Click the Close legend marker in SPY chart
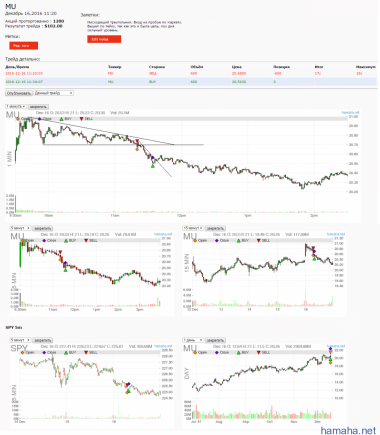The width and height of the screenshot is (380, 435). (44, 352)
